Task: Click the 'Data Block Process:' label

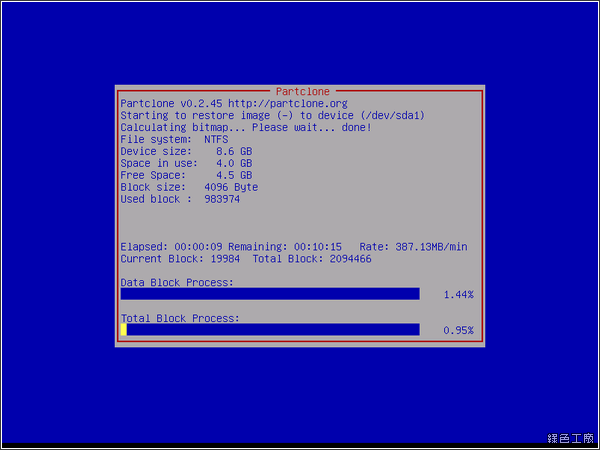Action: (177, 283)
